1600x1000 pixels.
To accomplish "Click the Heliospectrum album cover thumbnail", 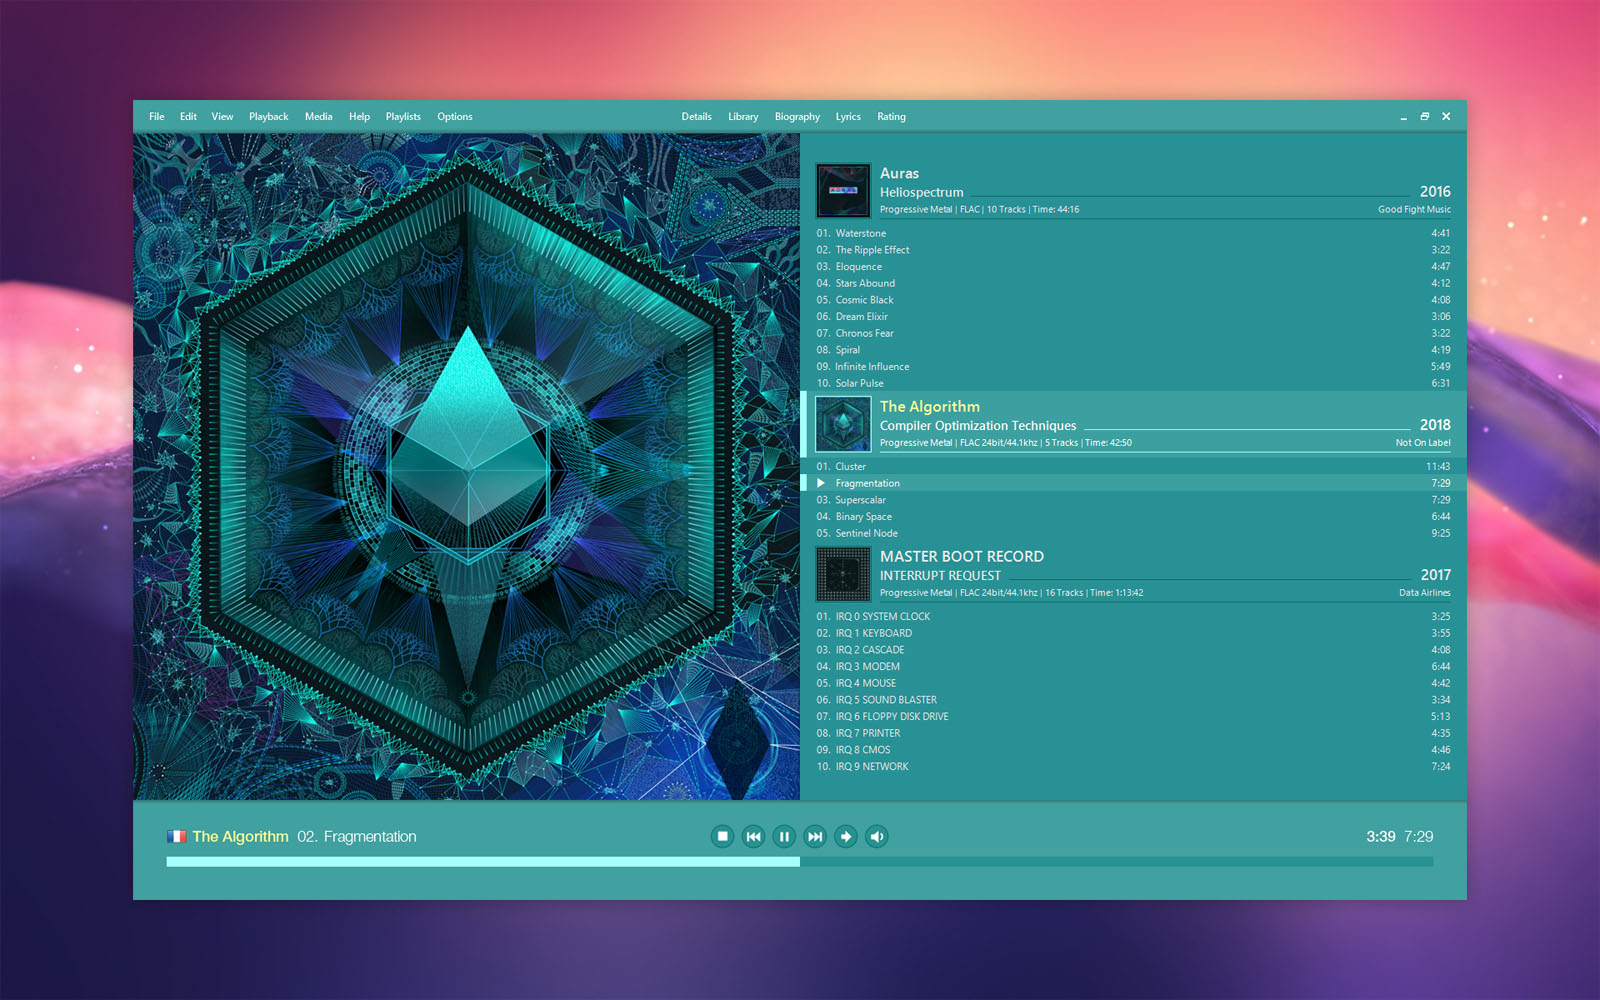I will click(x=843, y=191).
